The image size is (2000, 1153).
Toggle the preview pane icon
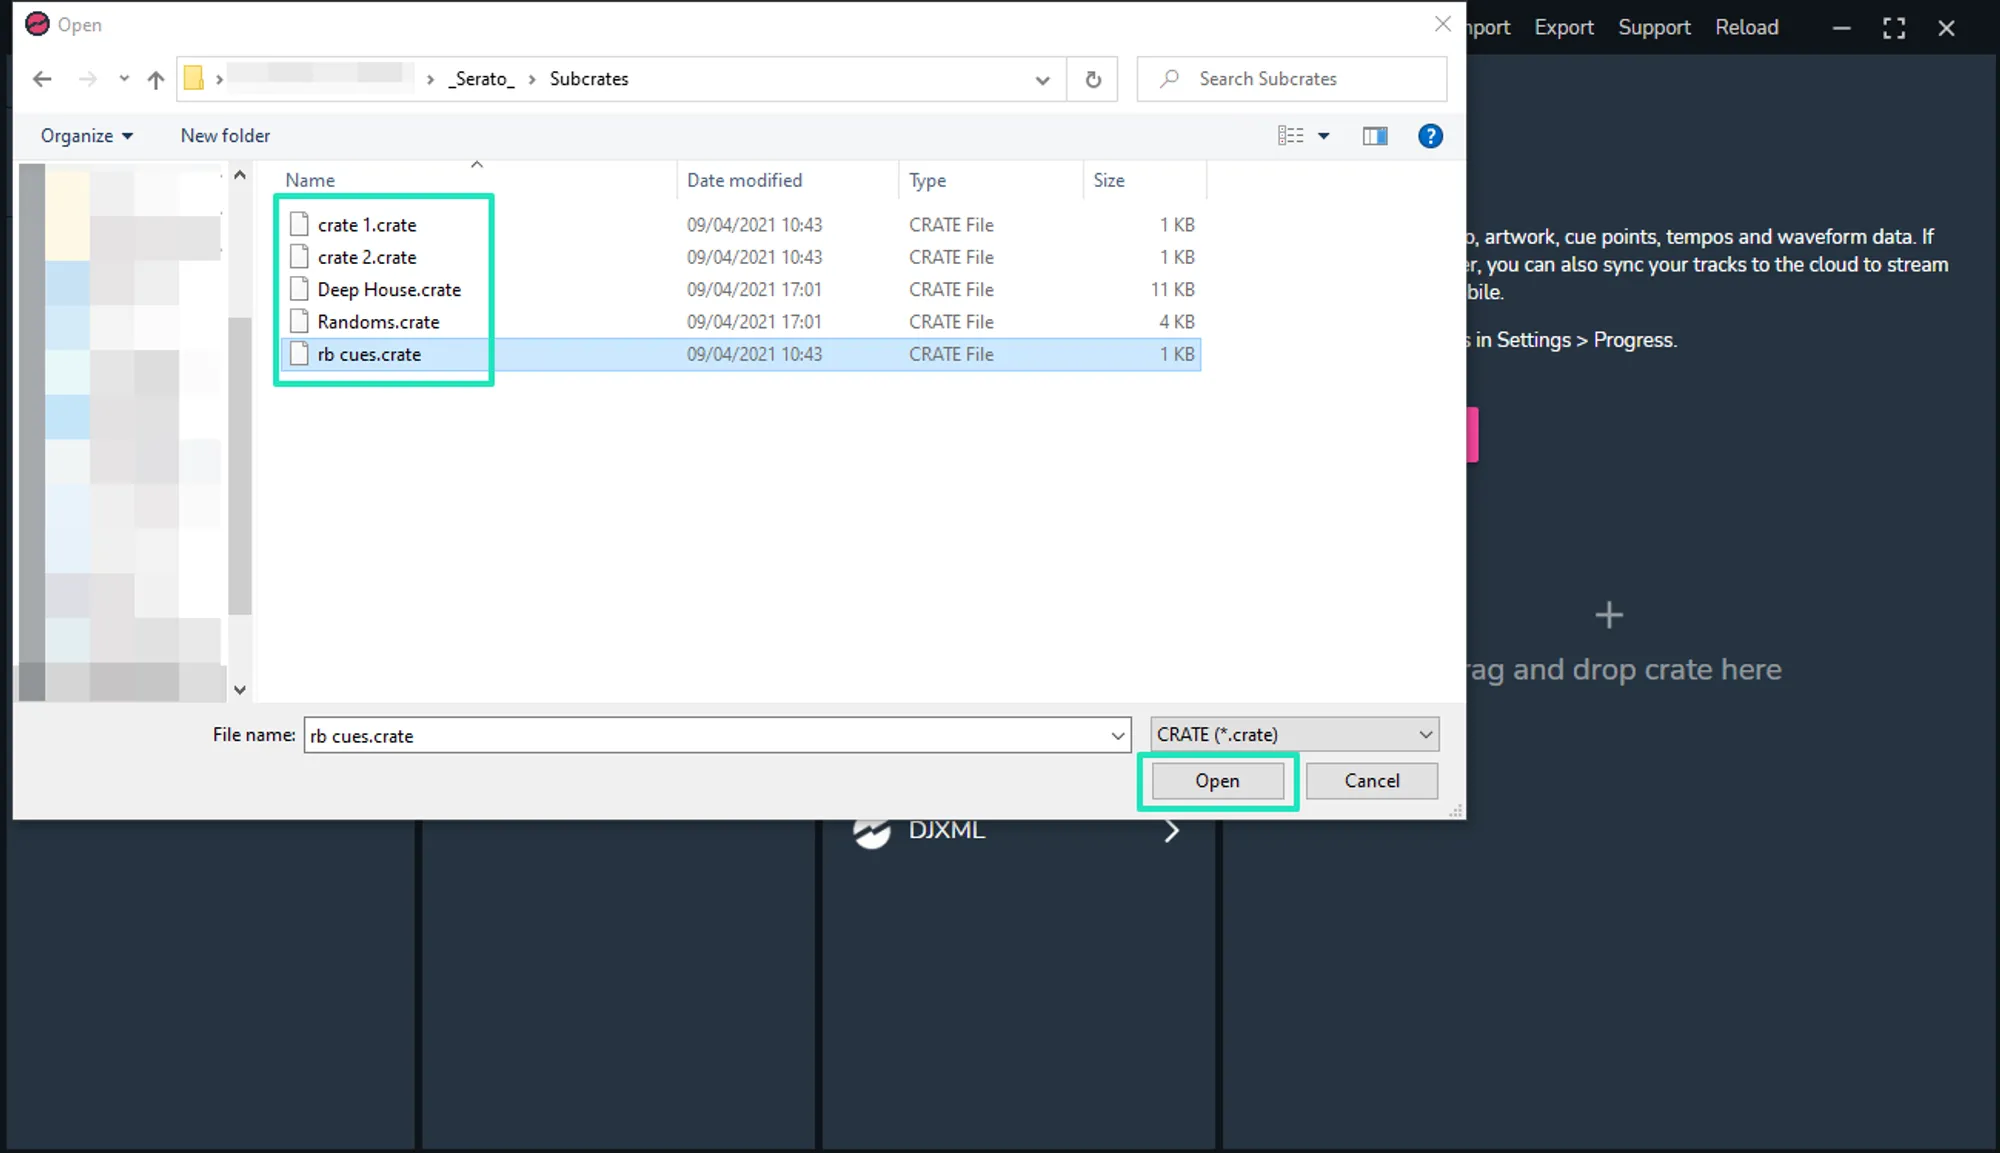tap(1375, 136)
